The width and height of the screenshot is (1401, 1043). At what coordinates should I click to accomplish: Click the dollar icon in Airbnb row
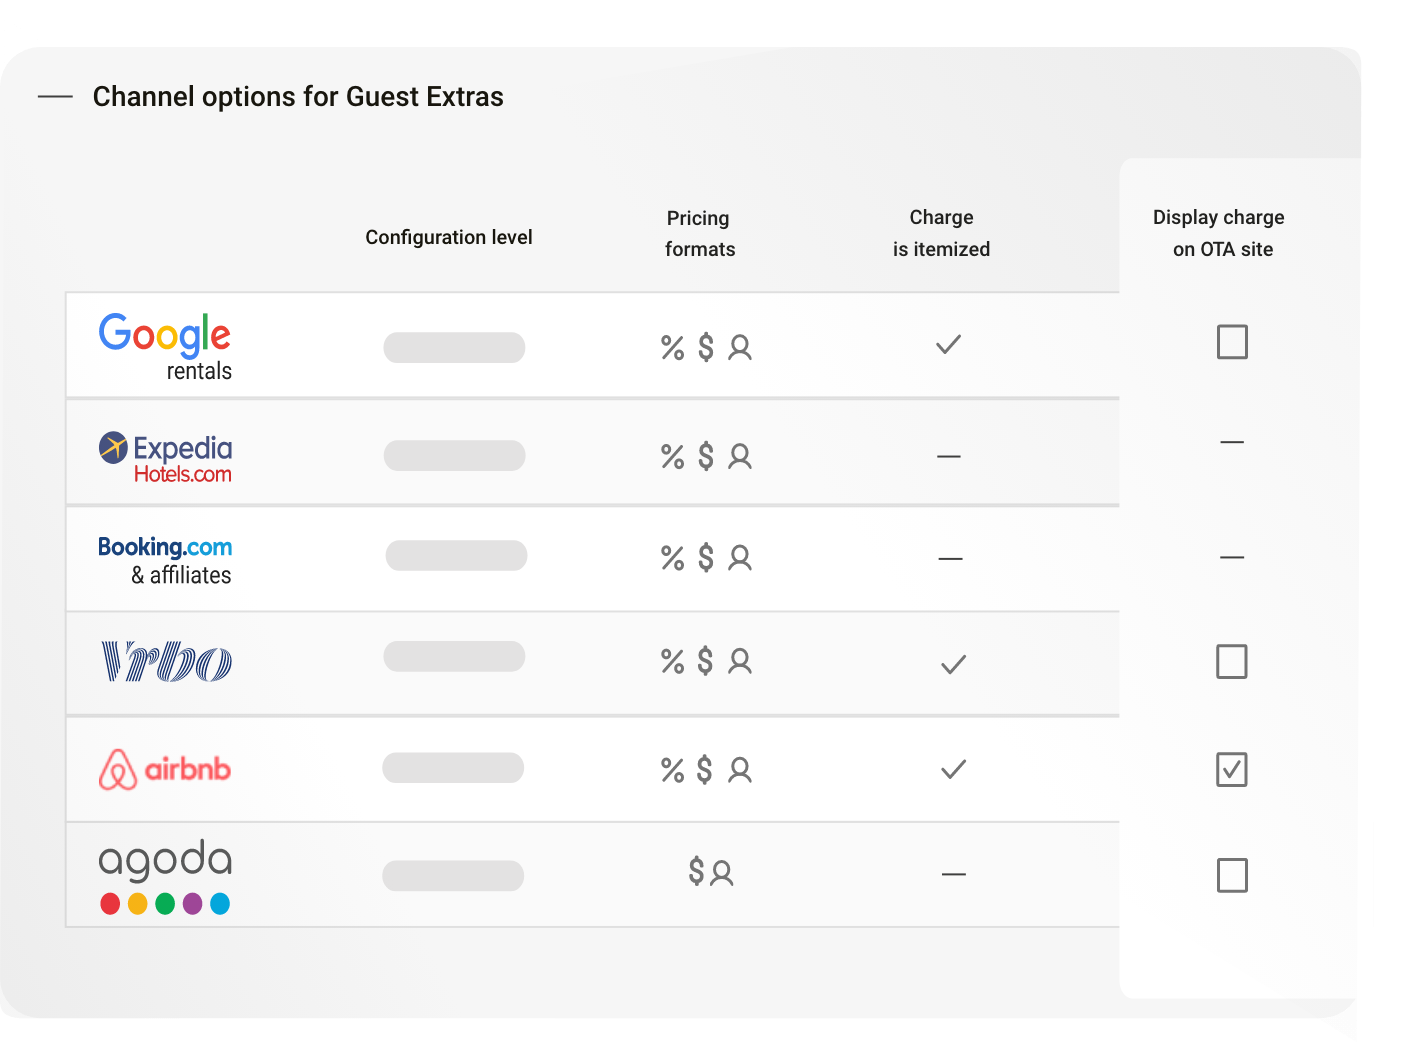(705, 769)
